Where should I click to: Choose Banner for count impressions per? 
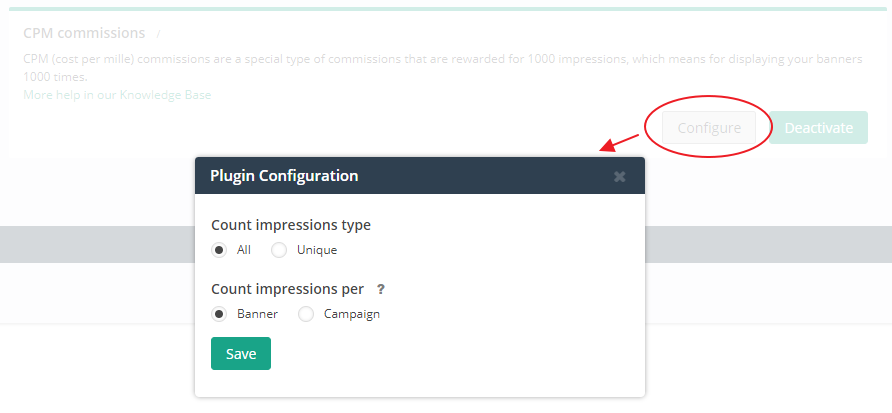(x=219, y=314)
